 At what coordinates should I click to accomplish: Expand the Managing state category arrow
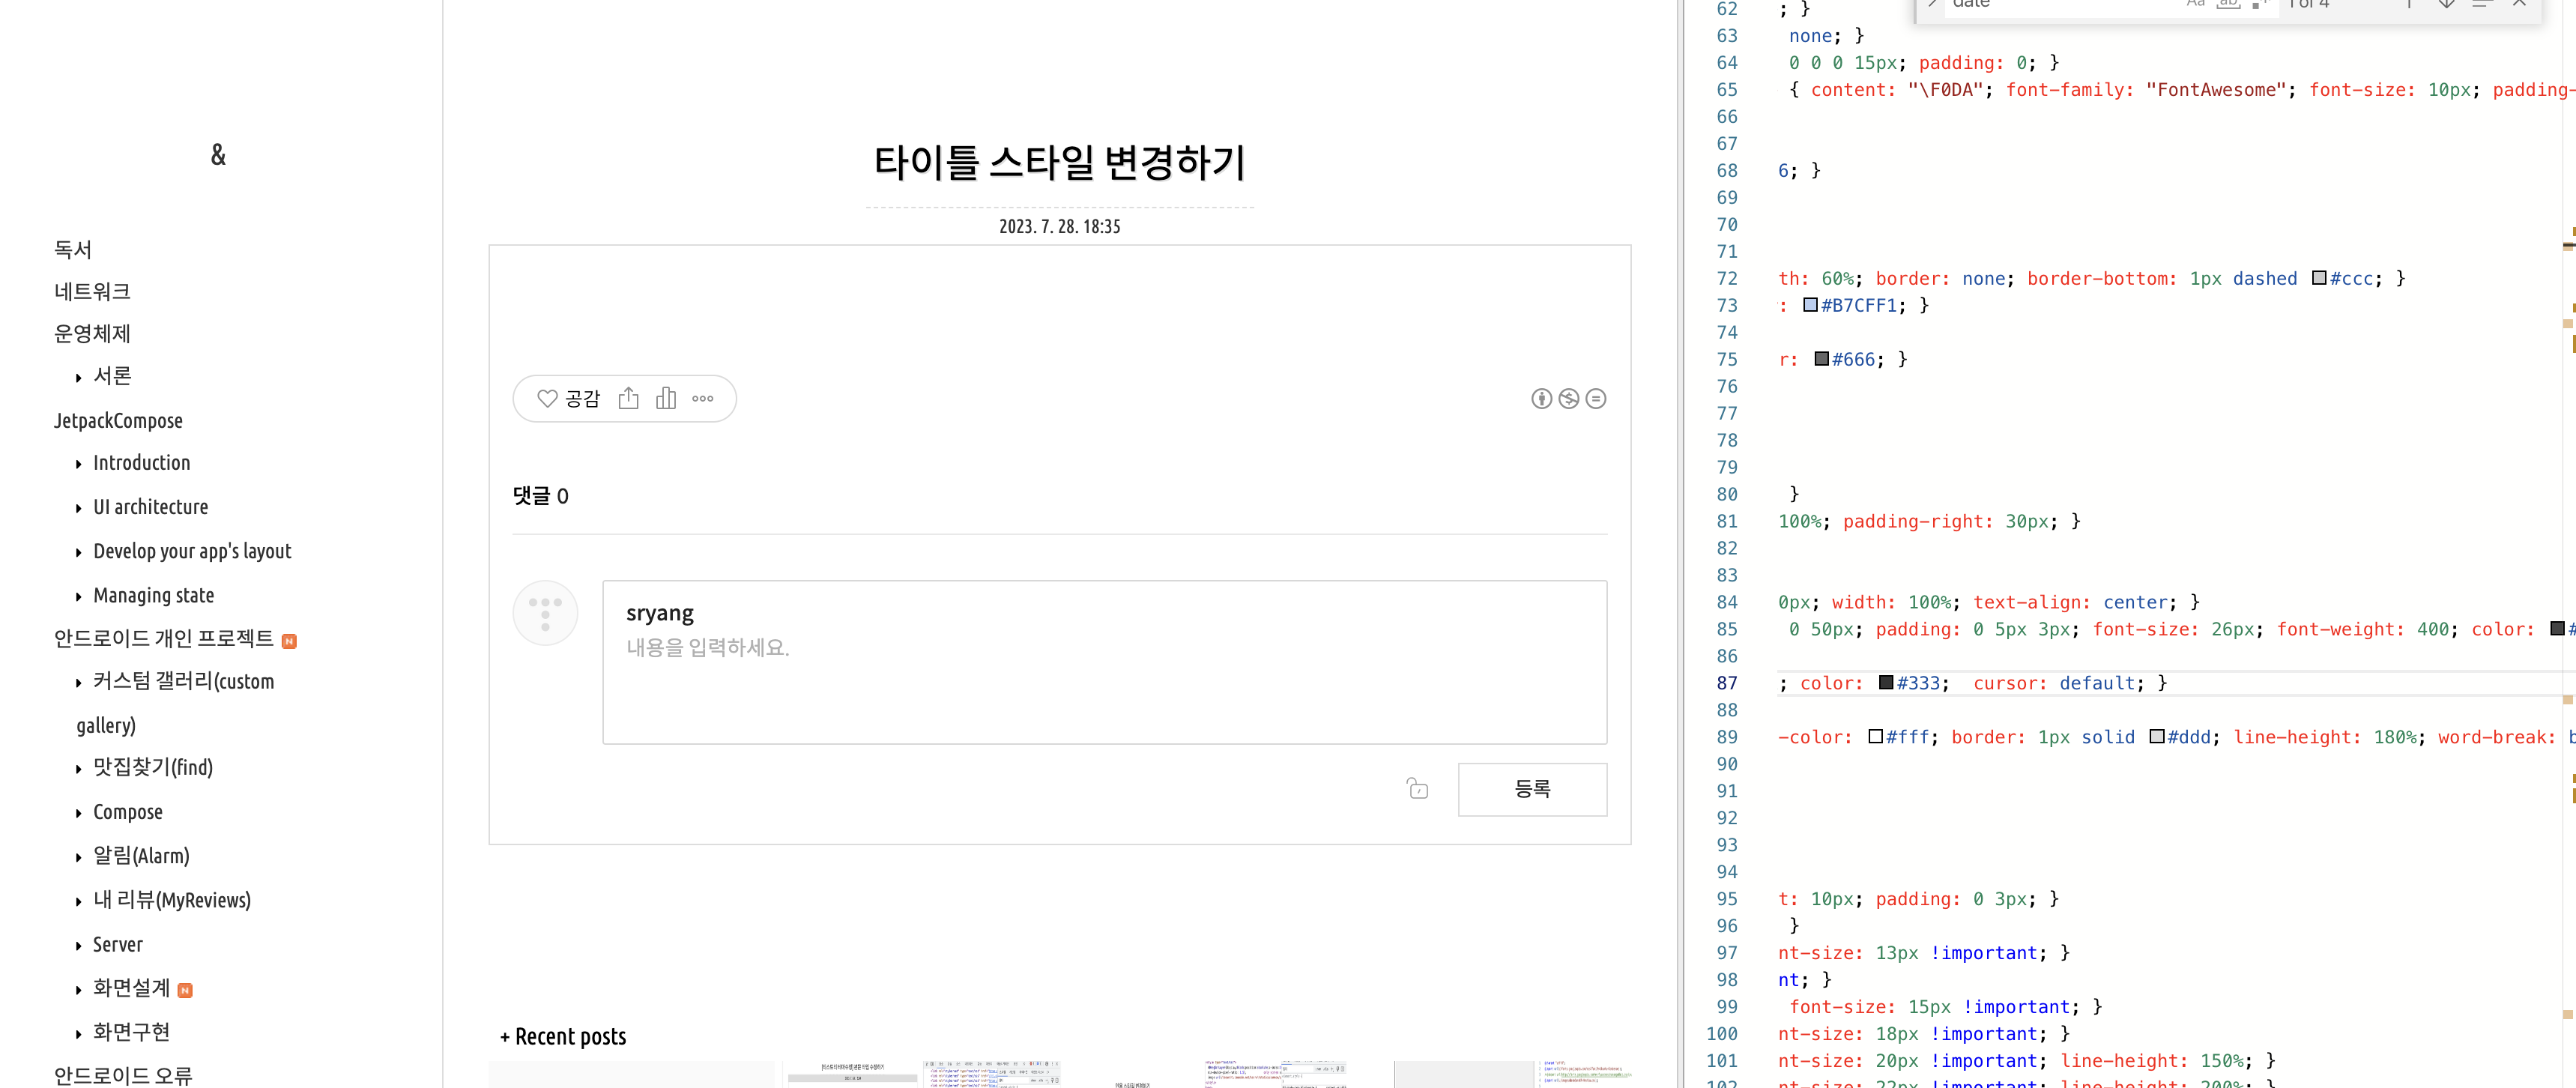[79, 597]
